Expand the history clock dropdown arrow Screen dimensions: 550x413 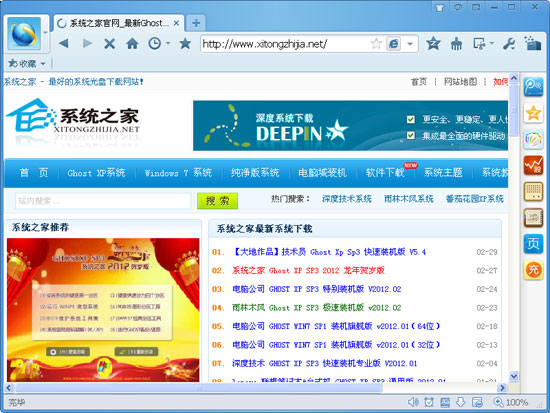[x=168, y=44]
